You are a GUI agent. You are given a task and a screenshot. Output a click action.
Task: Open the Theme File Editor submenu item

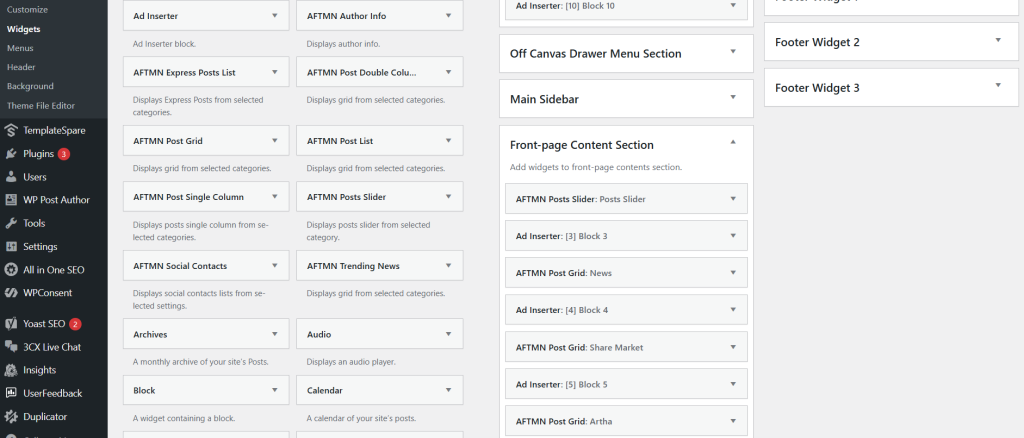click(41, 105)
